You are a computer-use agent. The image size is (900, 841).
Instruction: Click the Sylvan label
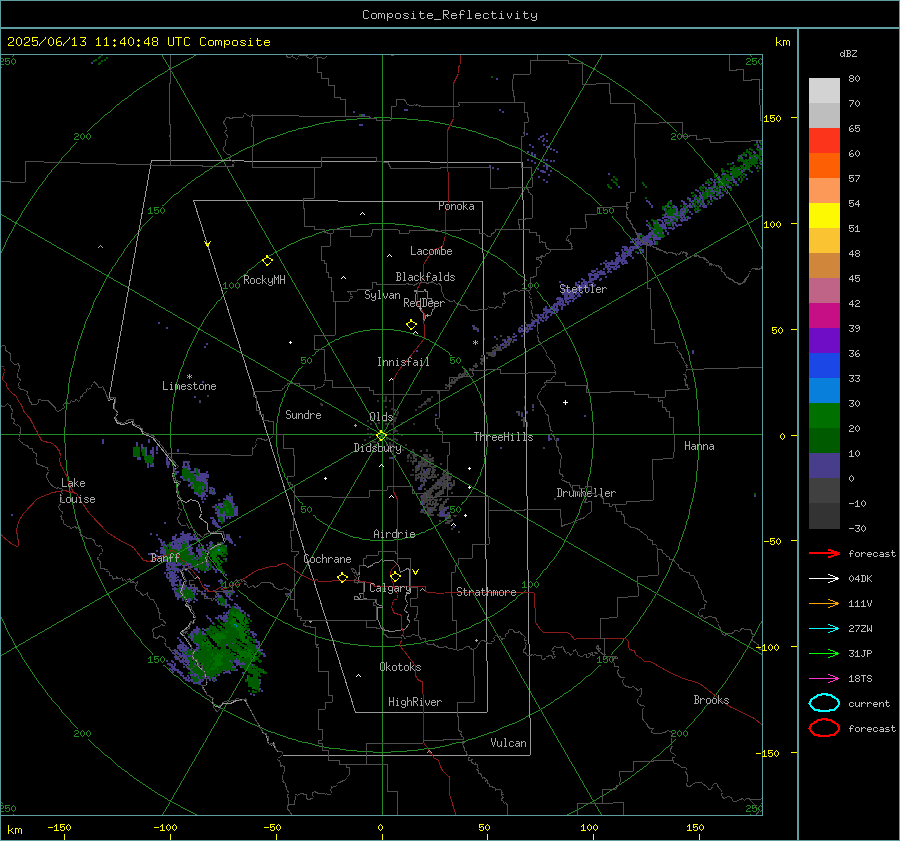tap(382, 296)
